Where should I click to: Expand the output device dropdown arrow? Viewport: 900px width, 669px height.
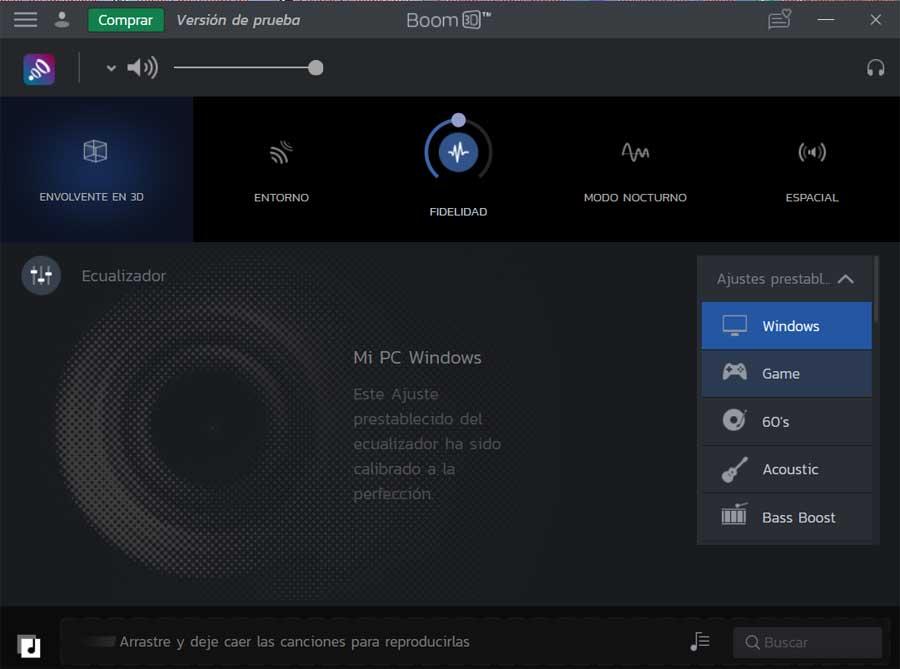click(x=111, y=68)
